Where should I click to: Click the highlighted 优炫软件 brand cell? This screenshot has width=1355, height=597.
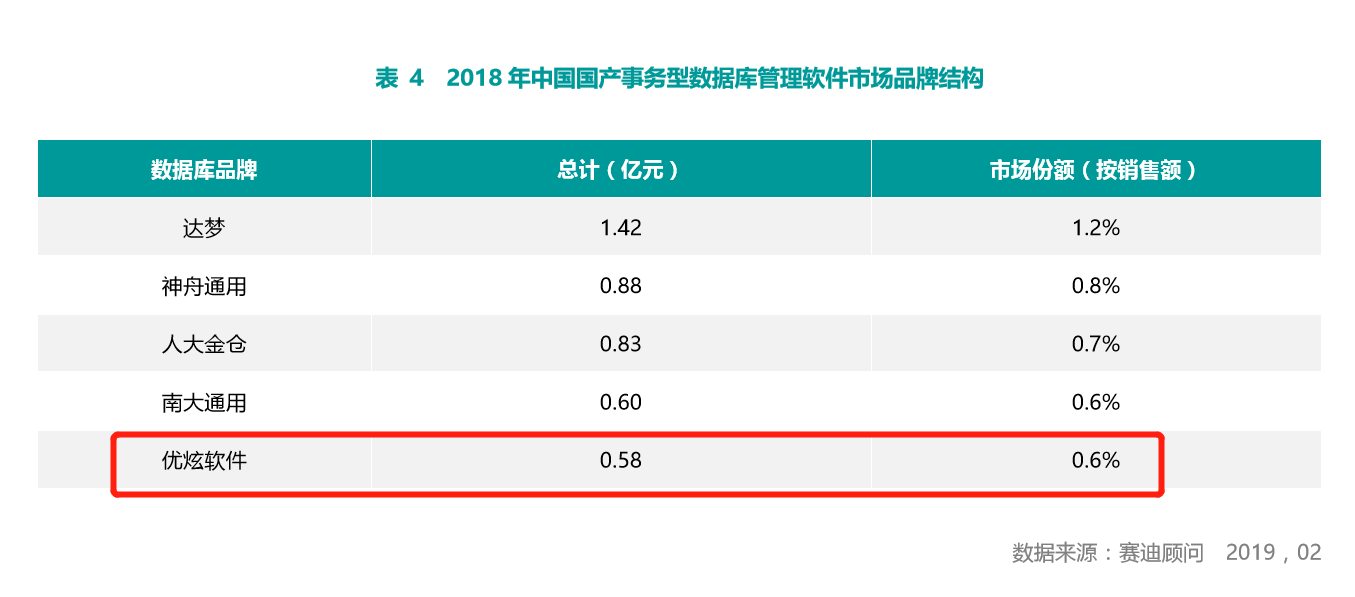tap(204, 460)
